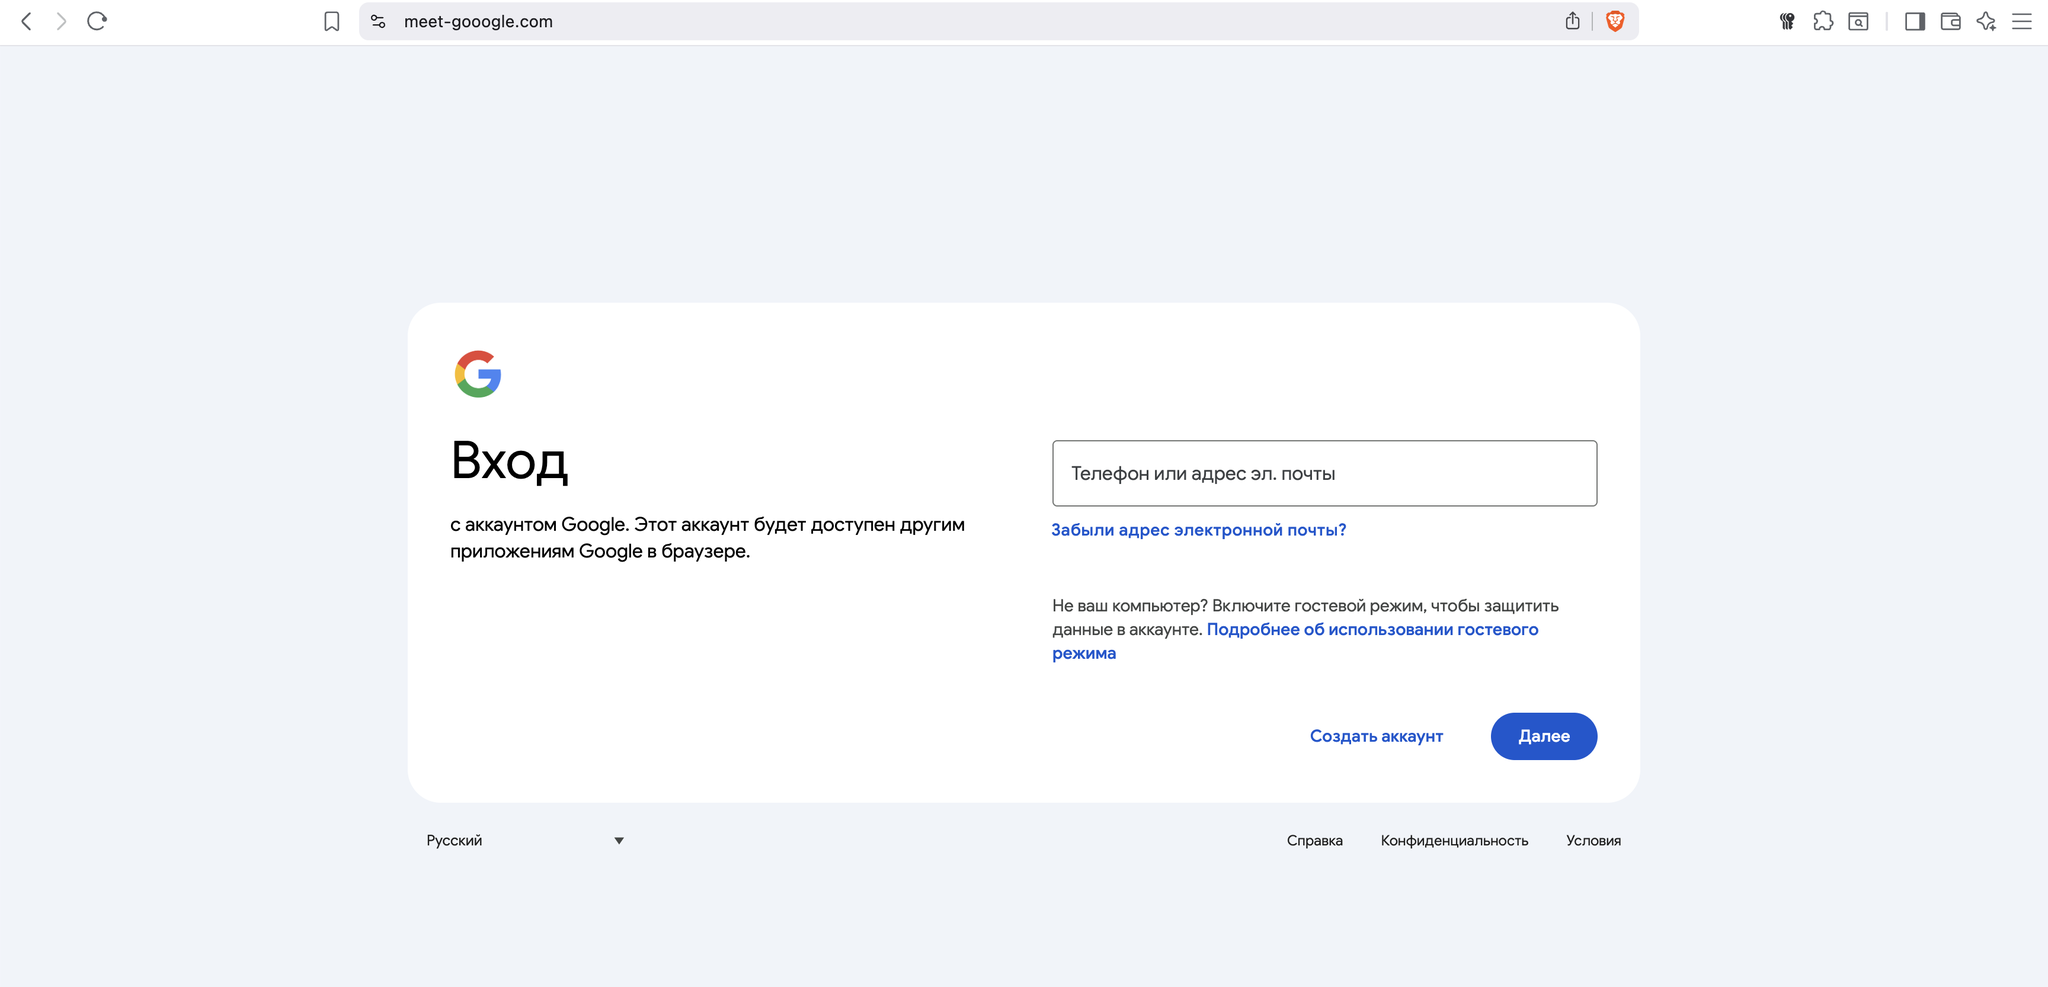The image size is (2048, 987).
Task: Open the Leo AI sparkle icon
Action: (1986, 21)
